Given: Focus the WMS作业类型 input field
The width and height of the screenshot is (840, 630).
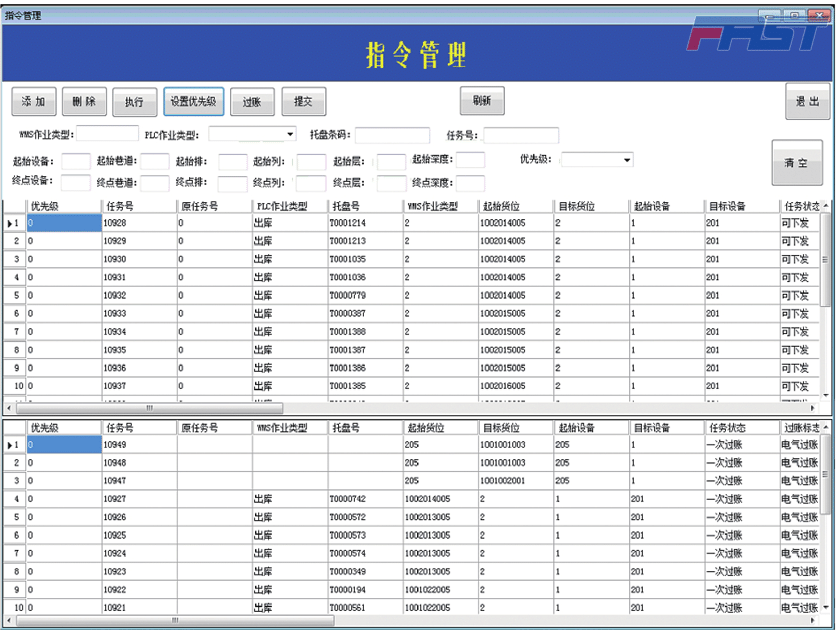Looking at the screenshot, I should click(x=107, y=134).
